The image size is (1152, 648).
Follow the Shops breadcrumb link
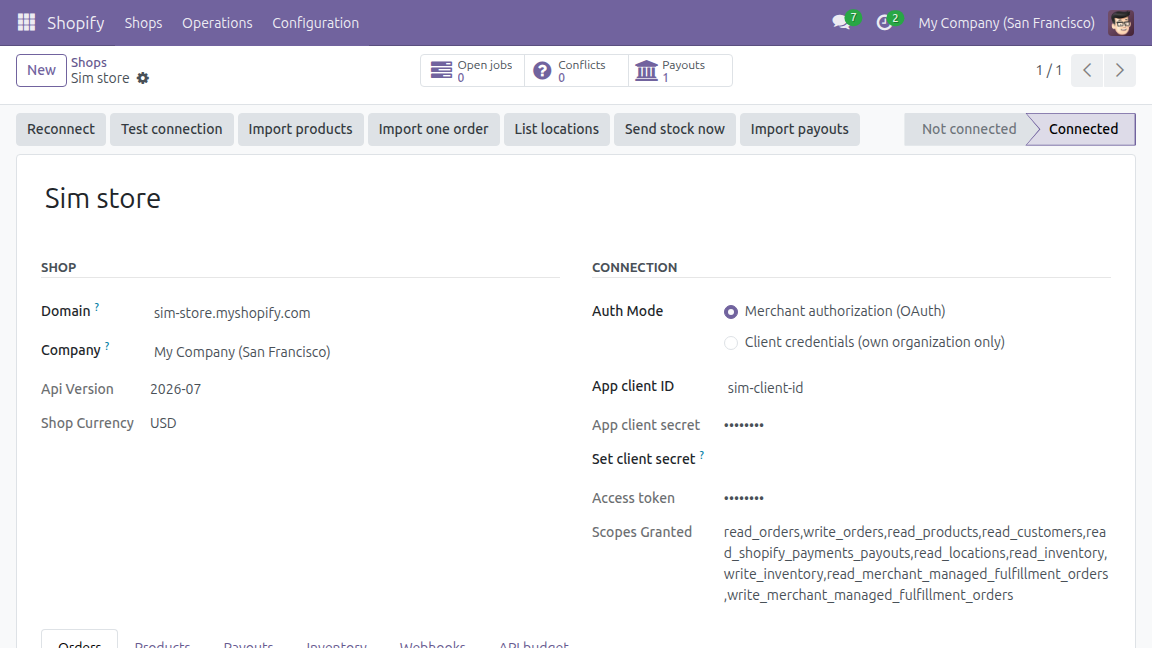89,62
